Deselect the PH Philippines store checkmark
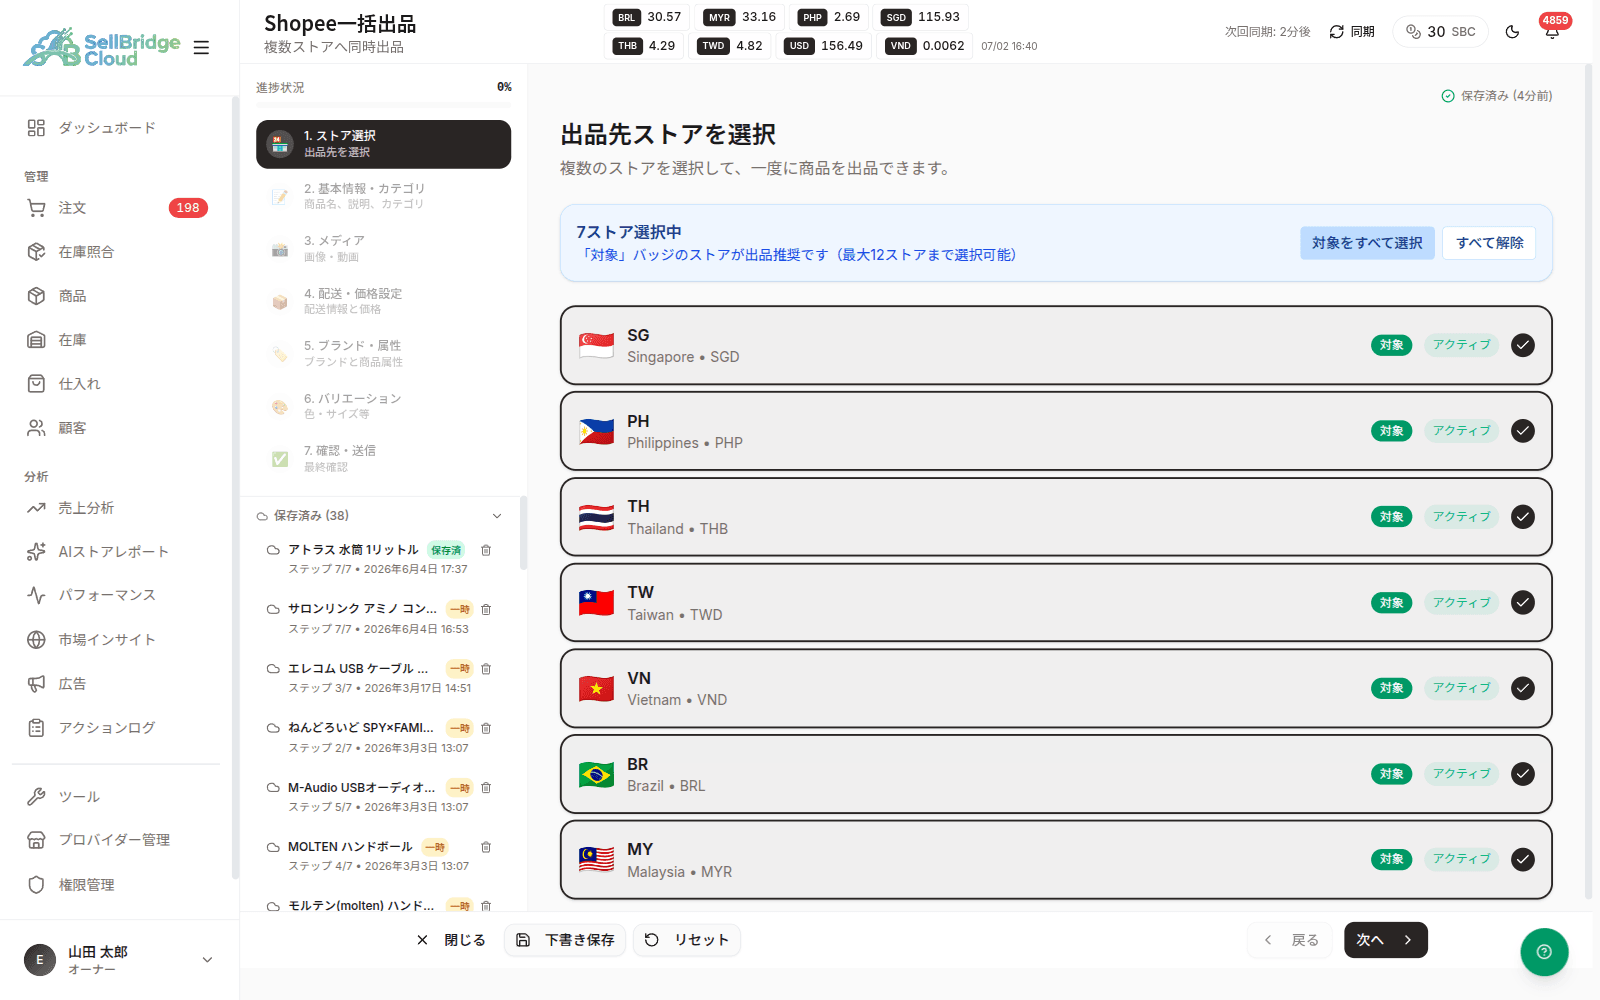 pos(1523,431)
